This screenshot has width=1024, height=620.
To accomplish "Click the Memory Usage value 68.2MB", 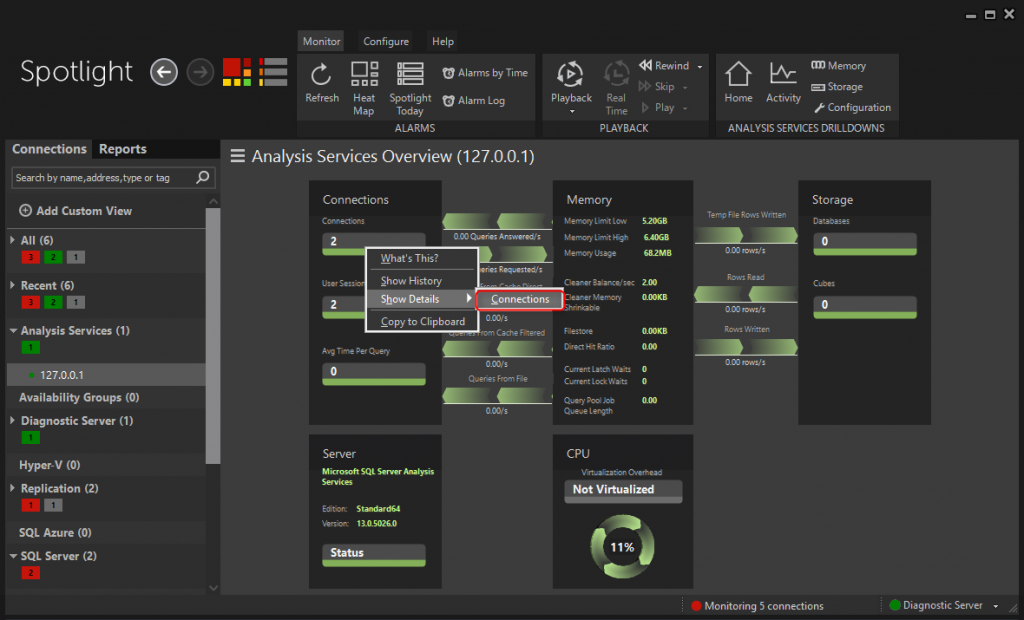I will click(657, 253).
